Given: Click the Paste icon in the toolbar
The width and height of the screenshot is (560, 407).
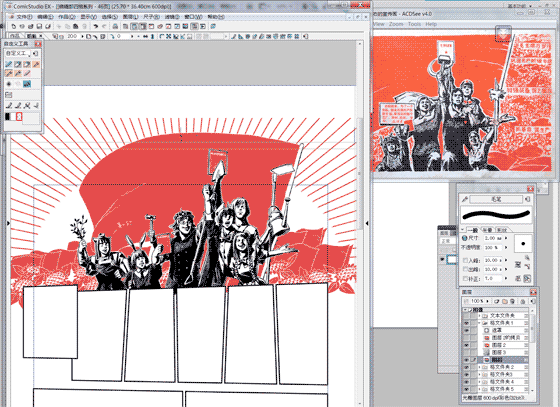Looking at the screenshot, I should tap(76, 26).
